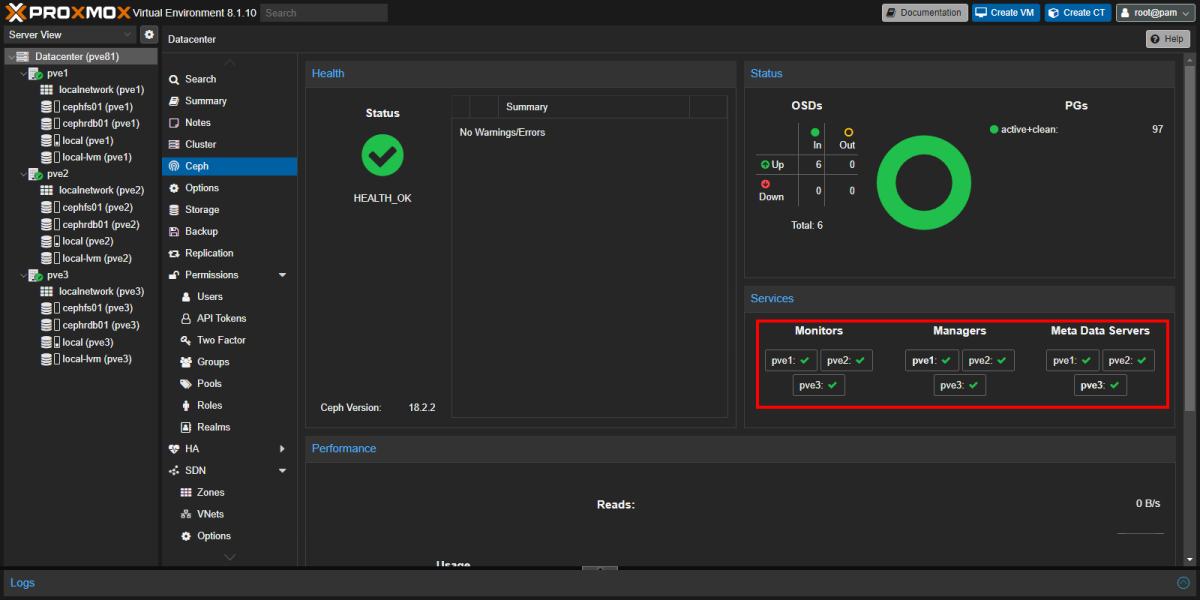
Task: Click the gear icon beside SDN Options
Action: pos(186,536)
